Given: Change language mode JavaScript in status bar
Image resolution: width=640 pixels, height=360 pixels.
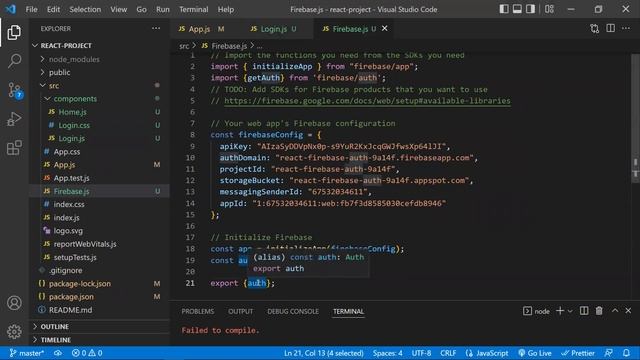Looking at the screenshot, I should [x=487, y=353].
